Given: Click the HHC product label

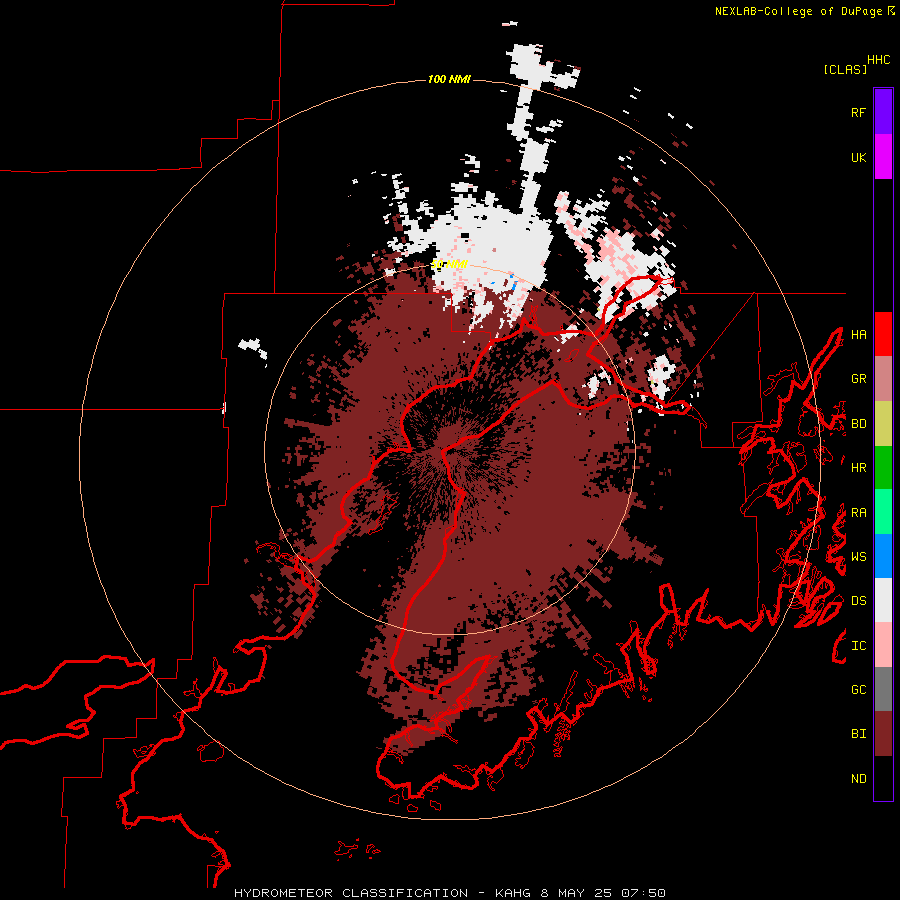Looking at the screenshot, I should pos(878,60).
